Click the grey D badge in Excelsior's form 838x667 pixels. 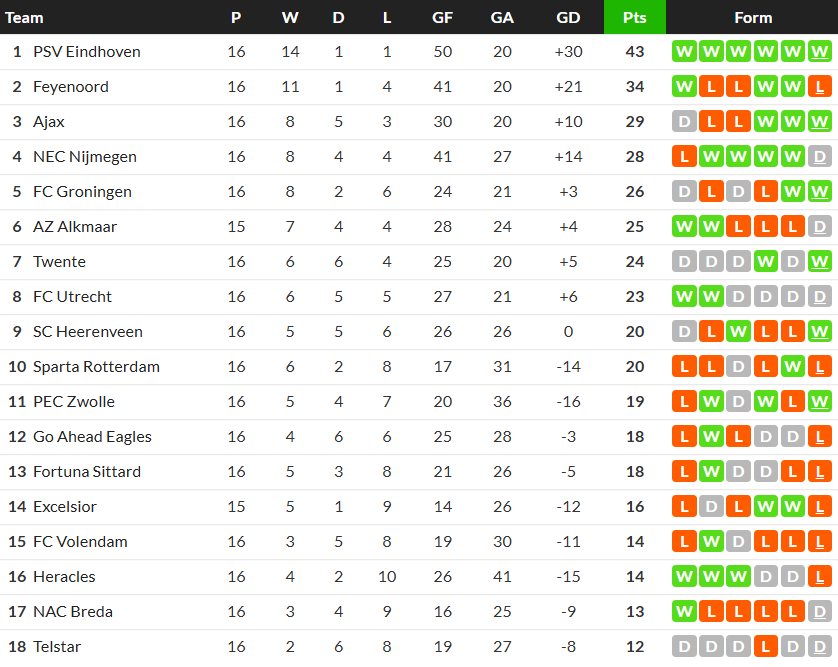pyautogui.click(x=712, y=506)
